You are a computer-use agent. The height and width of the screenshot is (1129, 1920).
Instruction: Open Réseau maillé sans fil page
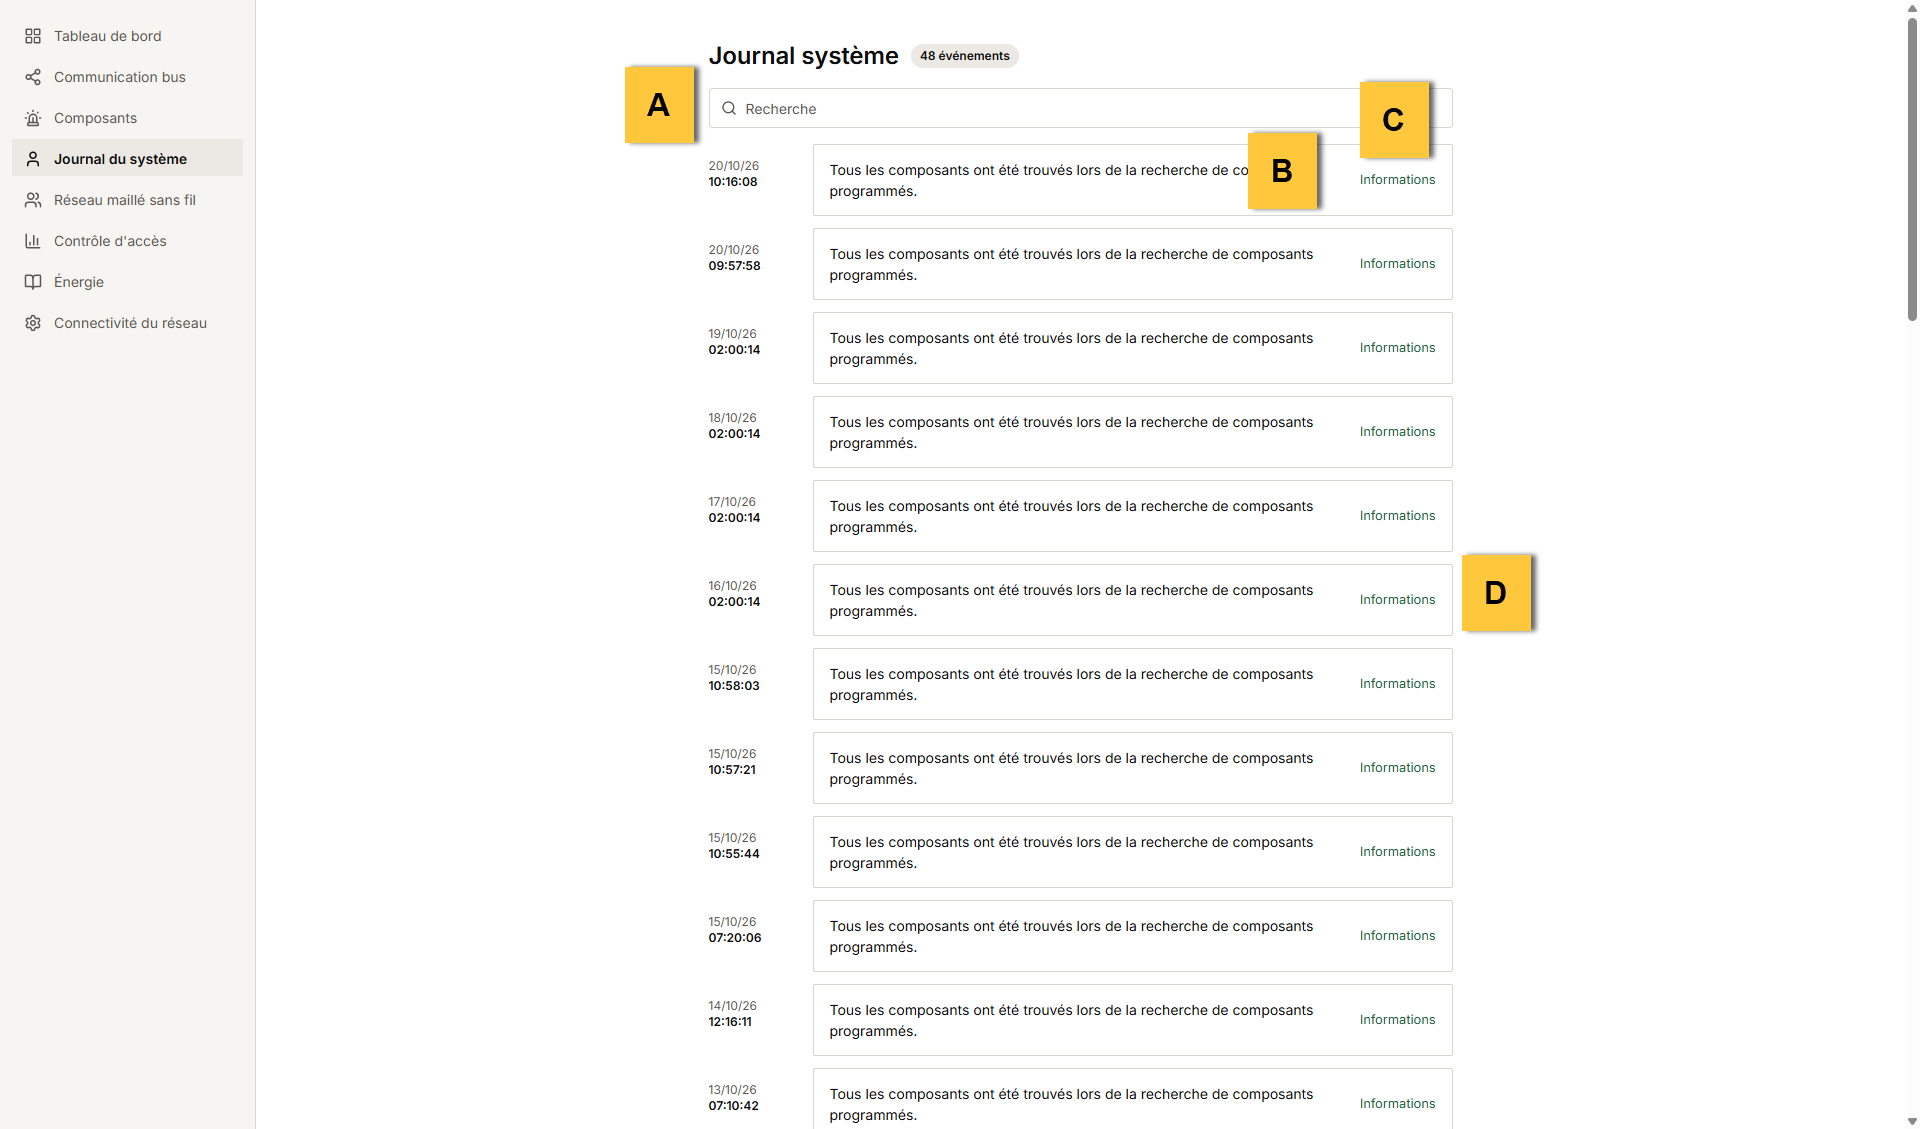(x=127, y=200)
